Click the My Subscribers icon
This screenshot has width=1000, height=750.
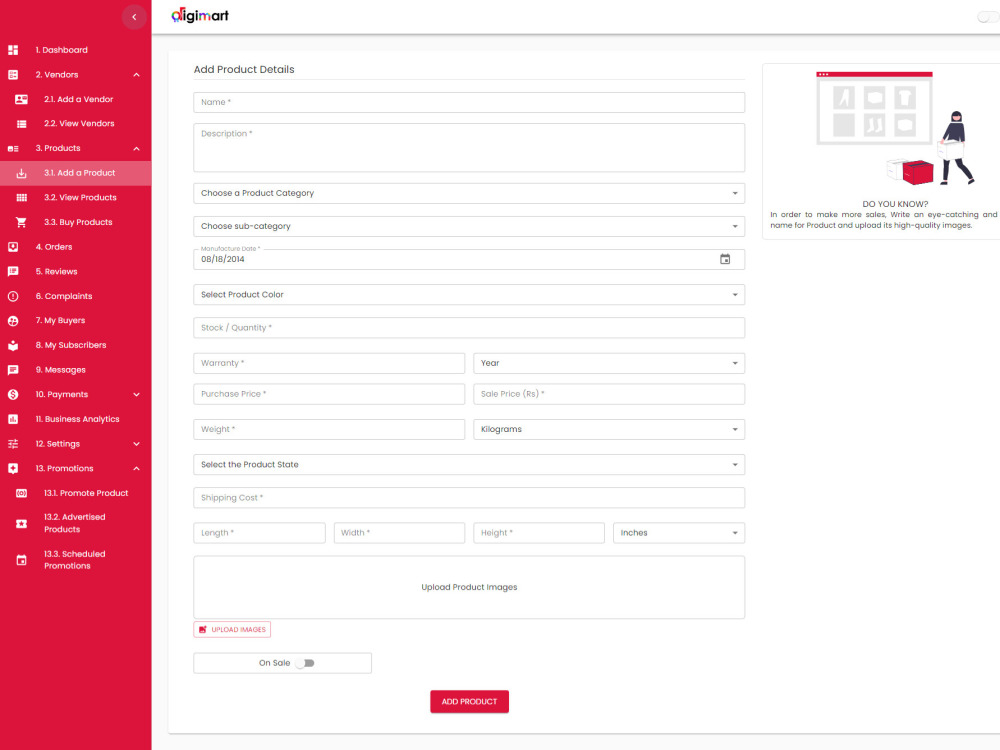[x=13, y=346]
